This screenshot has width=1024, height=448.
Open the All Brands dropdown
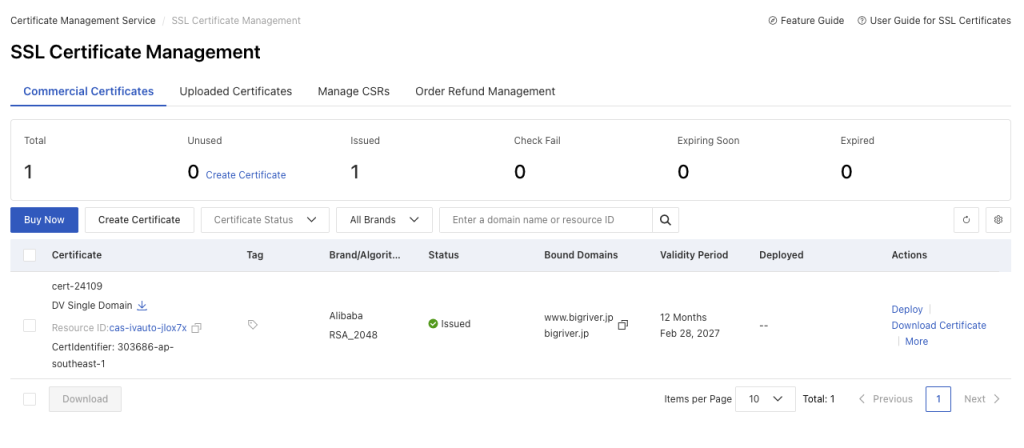point(384,220)
